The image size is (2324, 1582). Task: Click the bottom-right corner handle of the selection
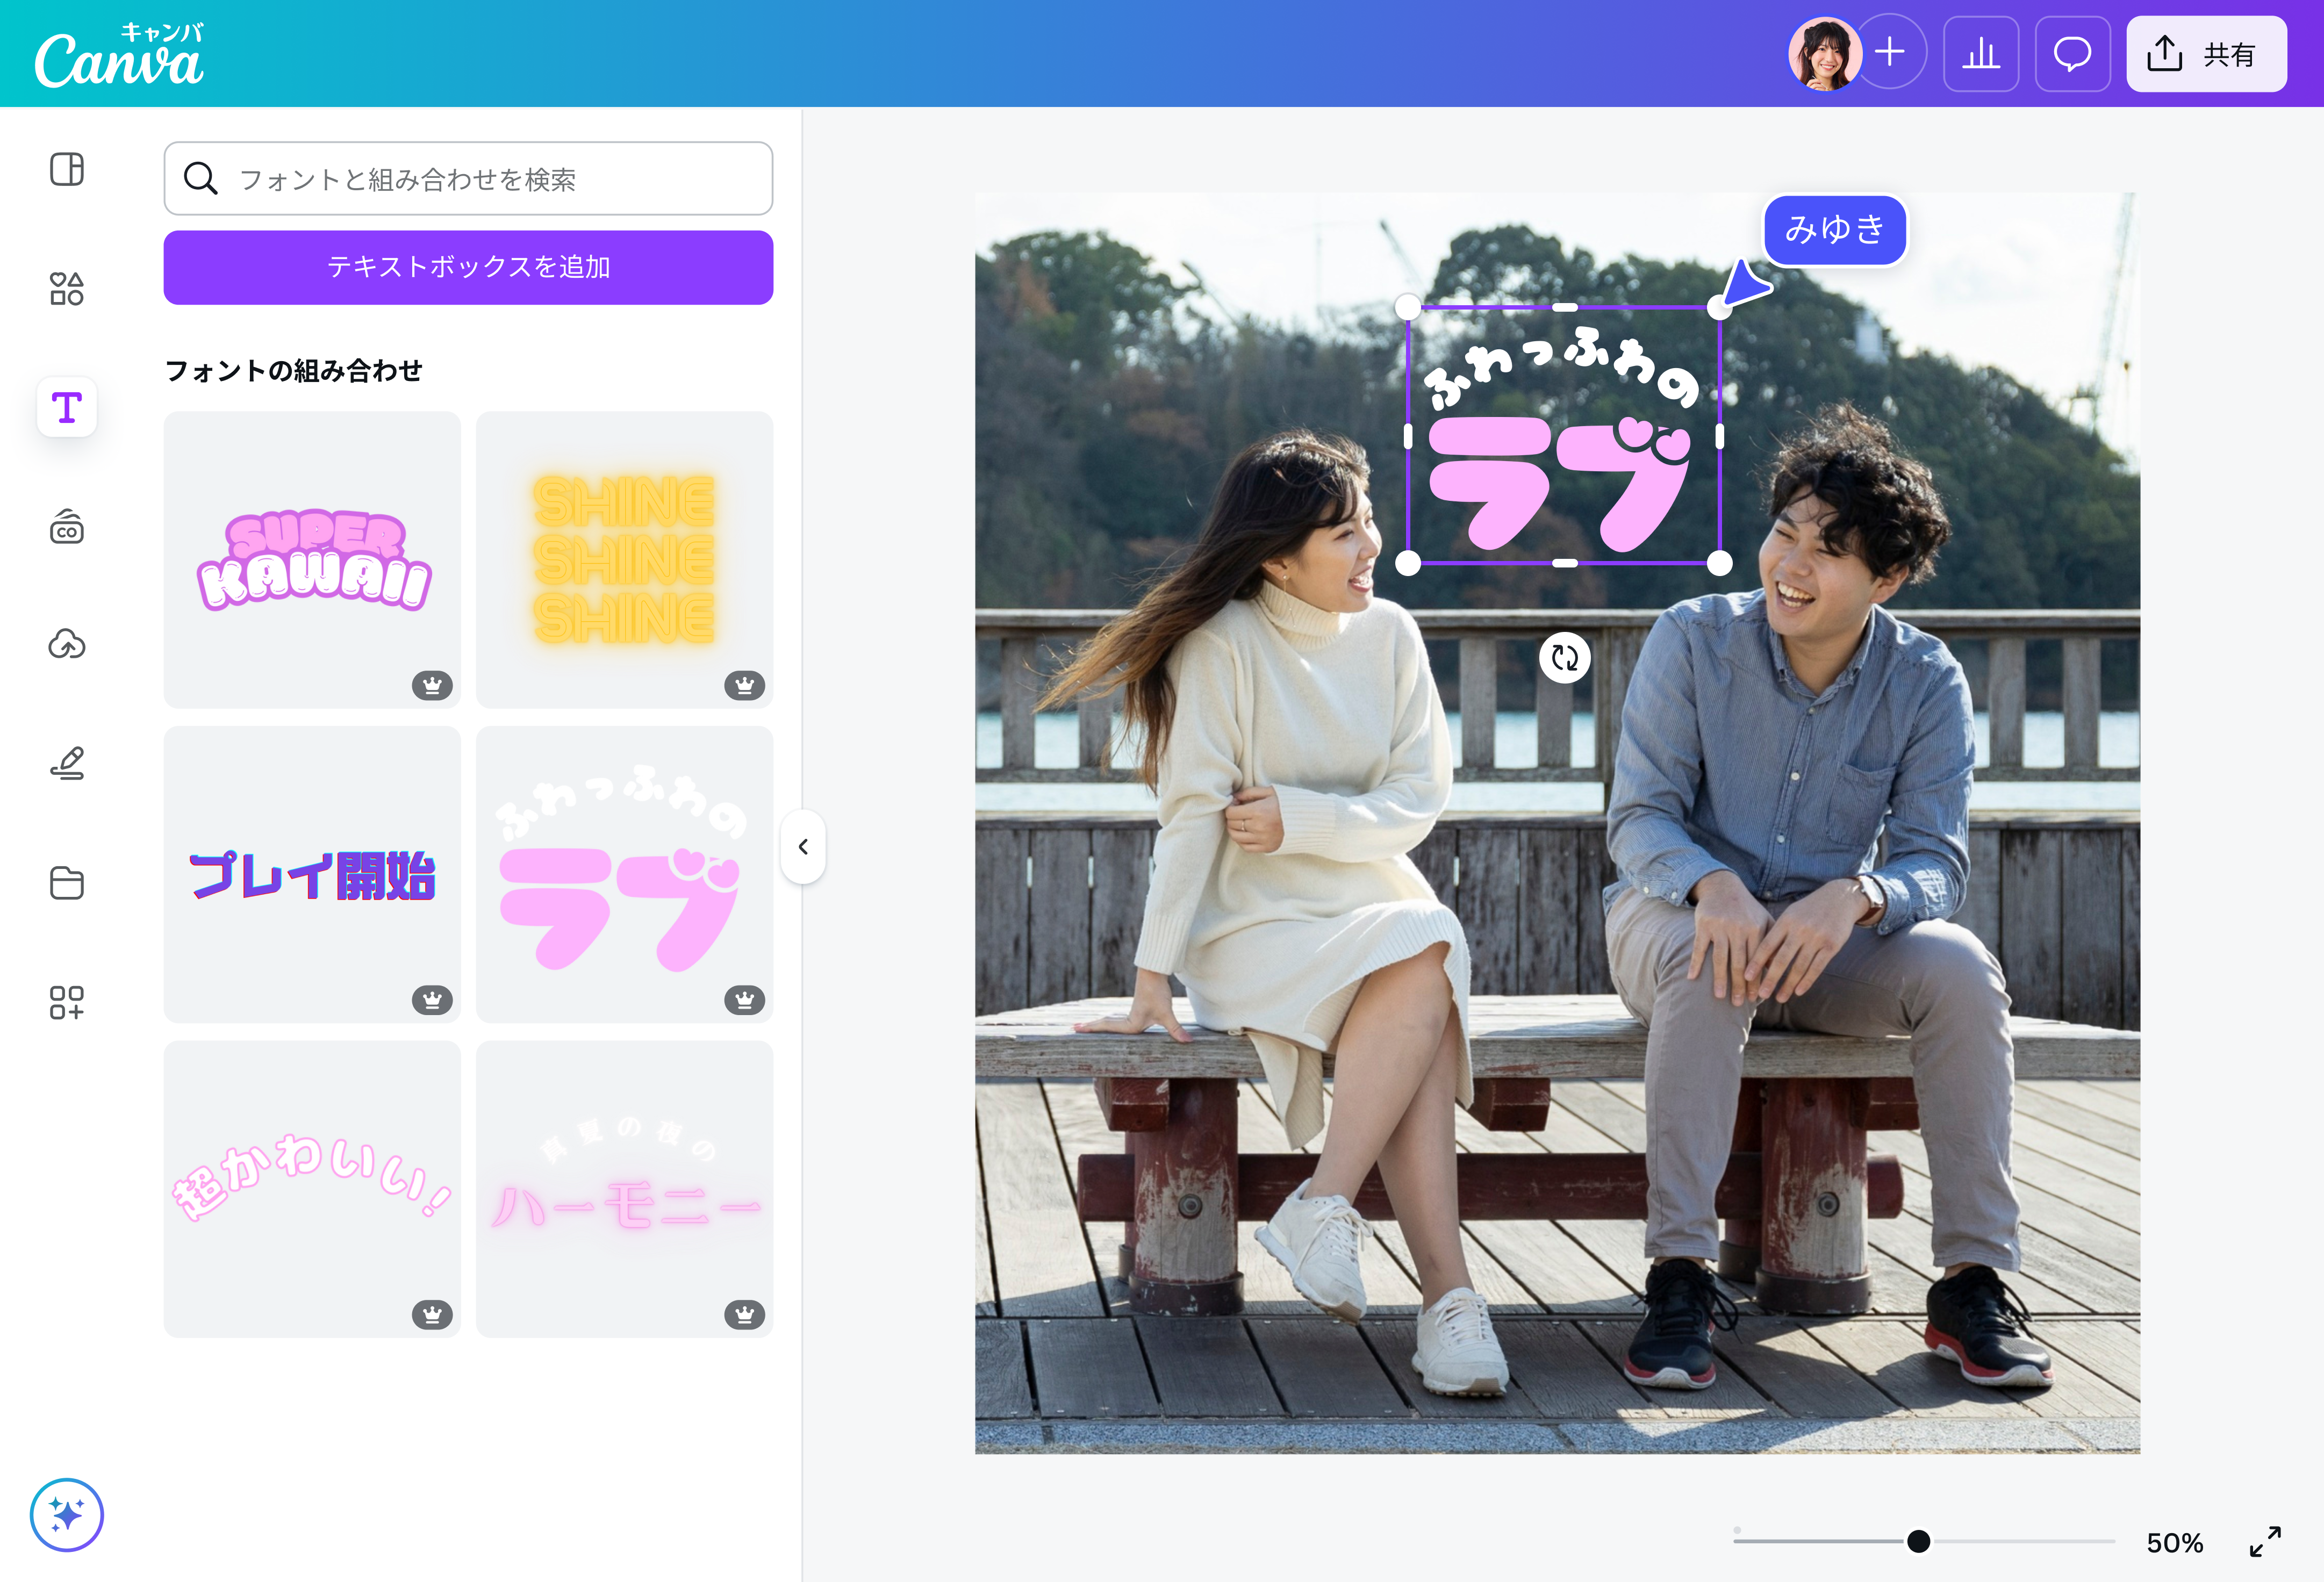tap(1719, 564)
